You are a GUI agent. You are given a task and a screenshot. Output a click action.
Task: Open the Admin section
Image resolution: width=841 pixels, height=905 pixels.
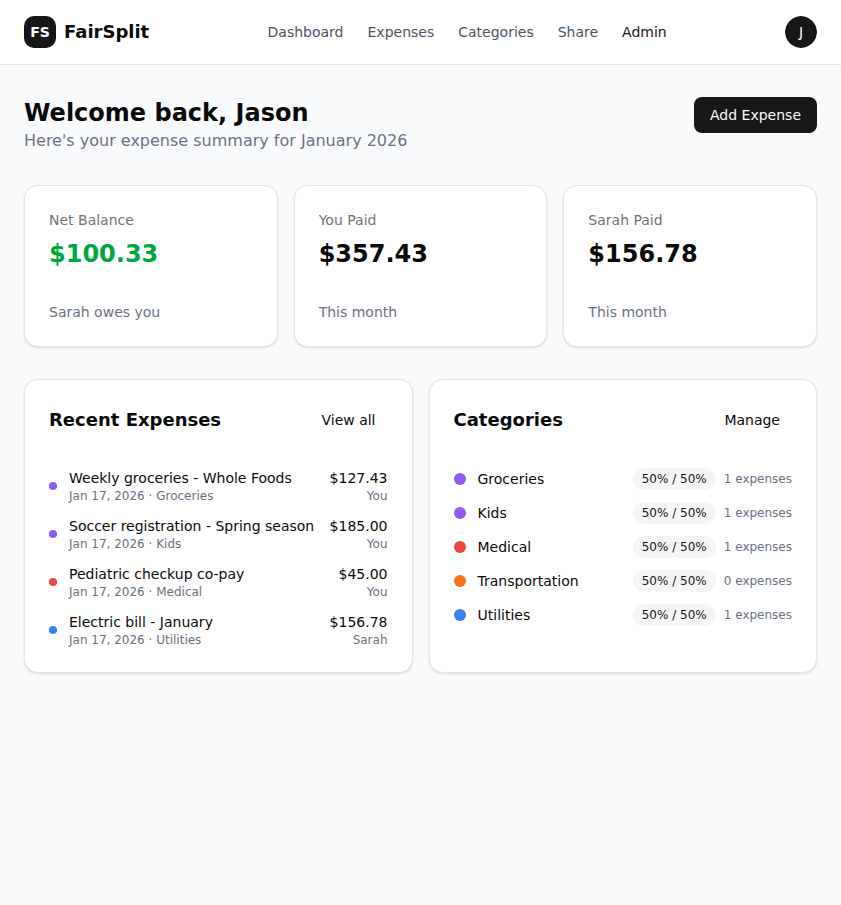coord(643,32)
